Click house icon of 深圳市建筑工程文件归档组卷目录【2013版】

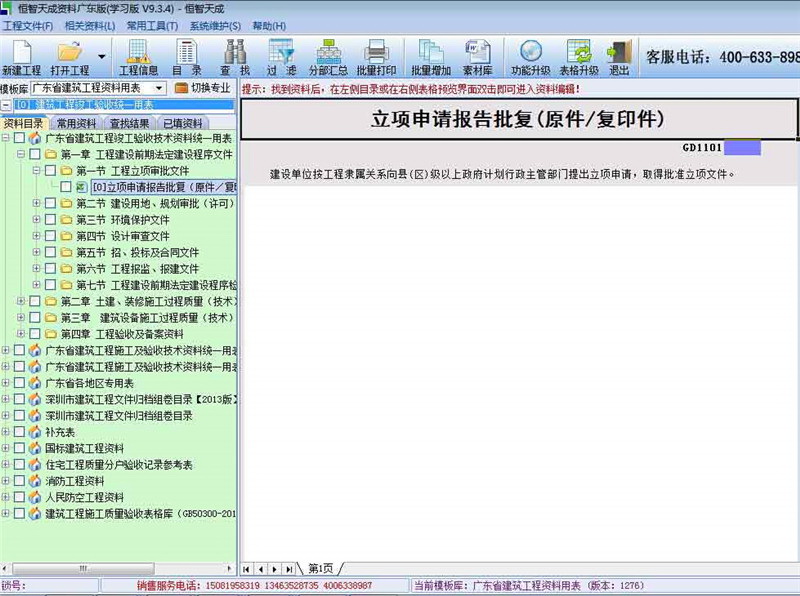pyautogui.click(x=35, y=399)
